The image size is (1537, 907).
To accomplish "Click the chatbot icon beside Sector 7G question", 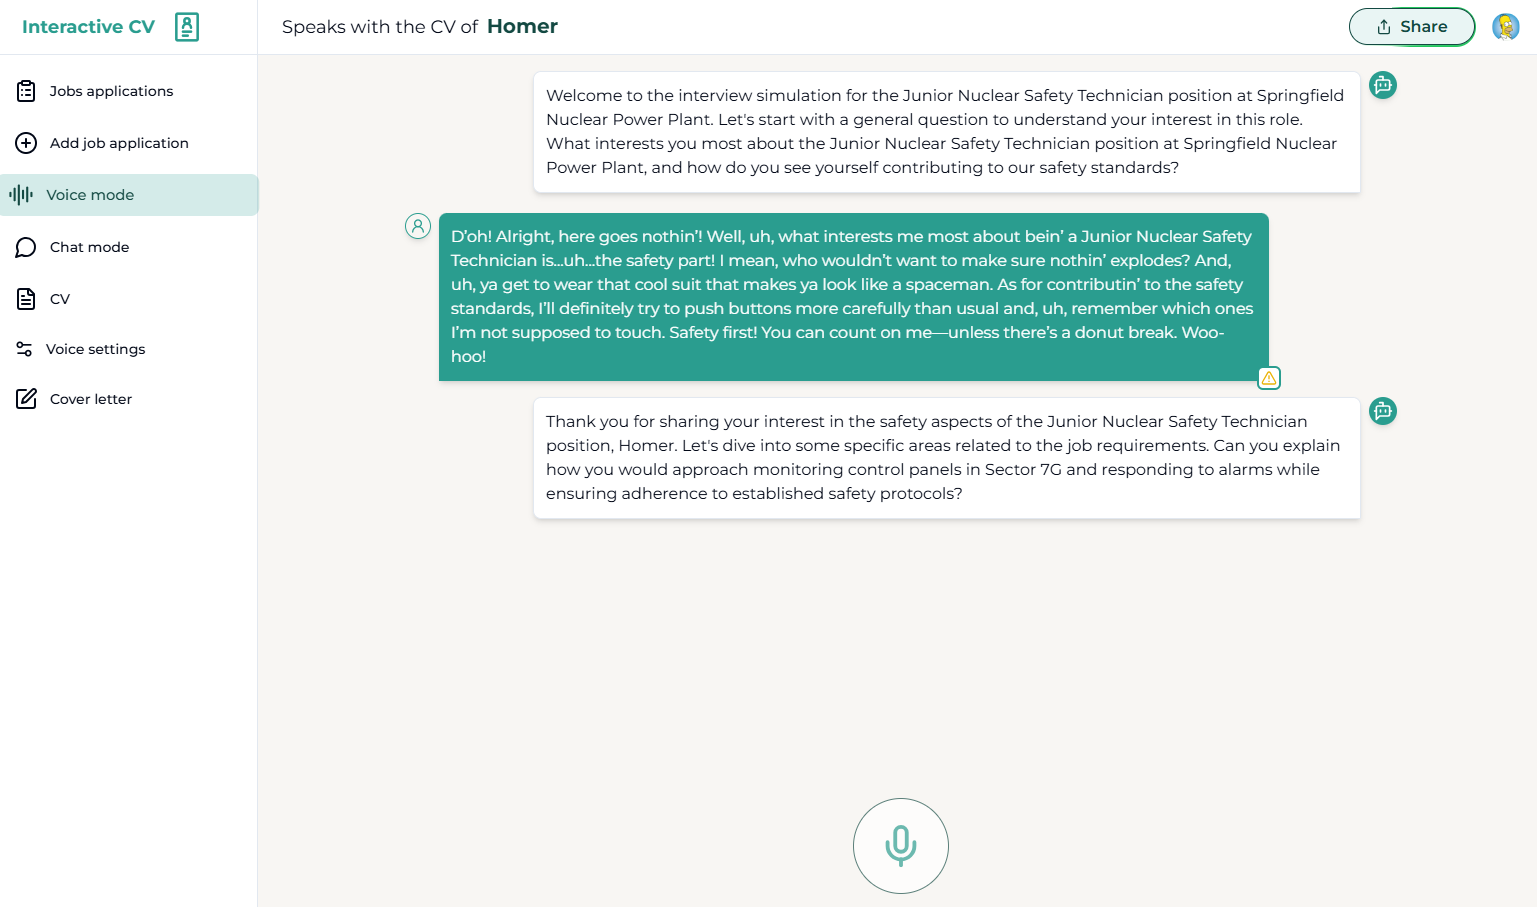I will (x=1383, y=411).
